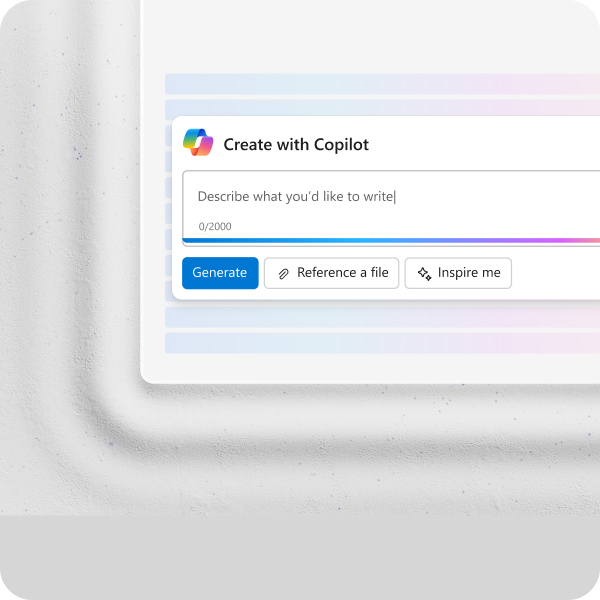Click the empty card space right of Inspire me
Image resolution: width=600 pixels, height=600 pixels.
point(556,273)
